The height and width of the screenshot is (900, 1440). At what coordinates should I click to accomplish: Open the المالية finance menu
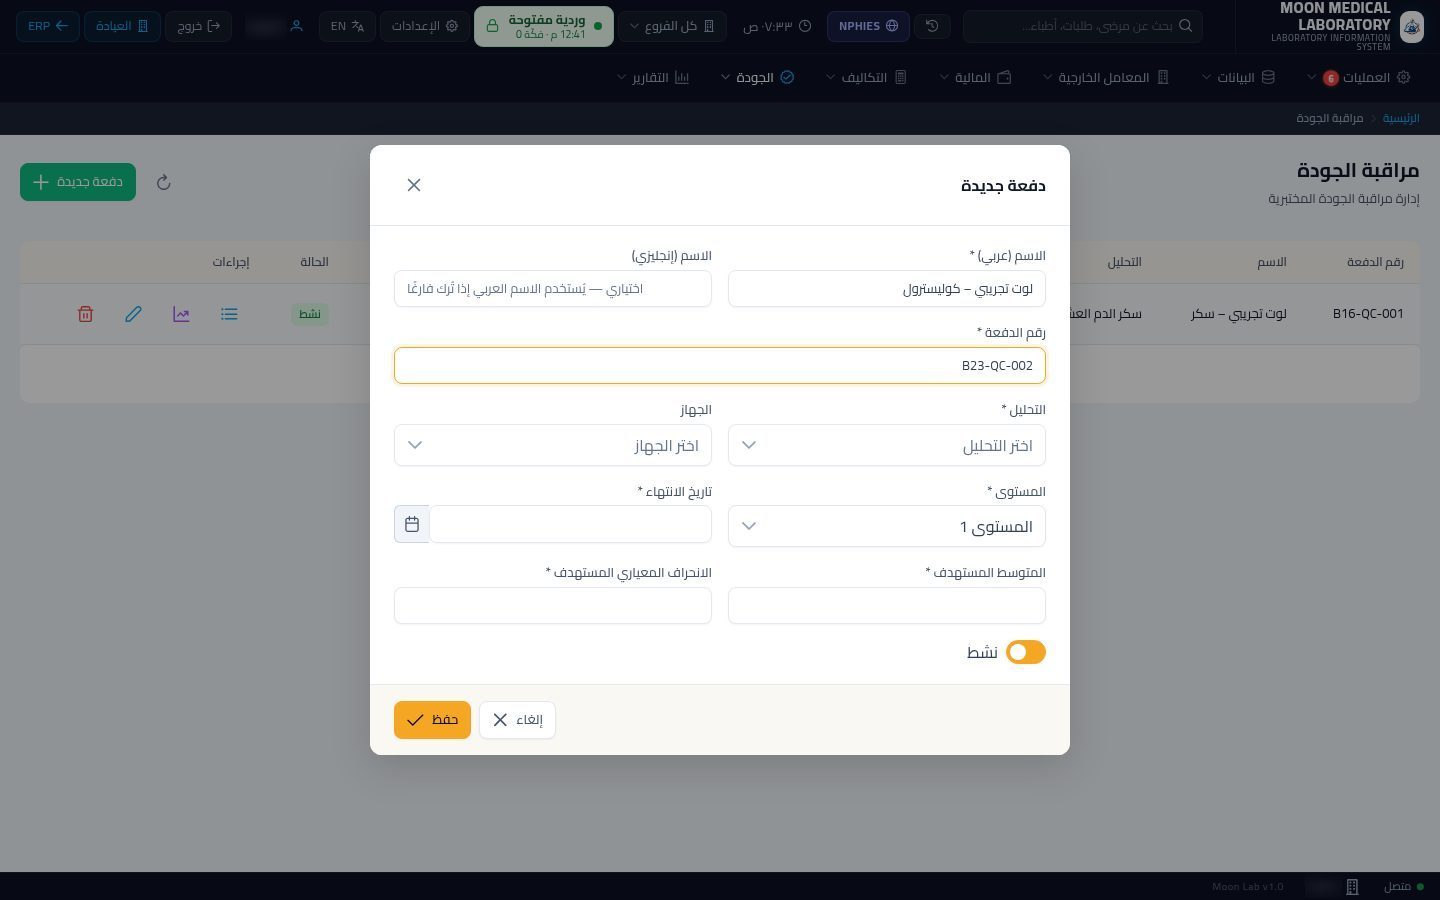click(x=975, y=77)
